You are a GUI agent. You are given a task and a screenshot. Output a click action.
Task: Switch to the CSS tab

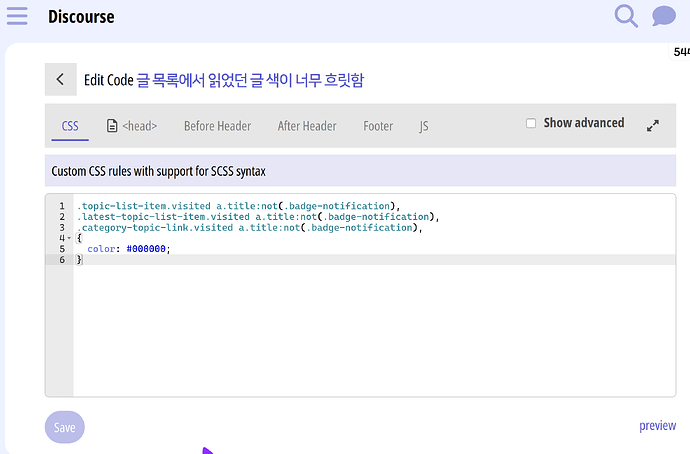coord(70,126)
